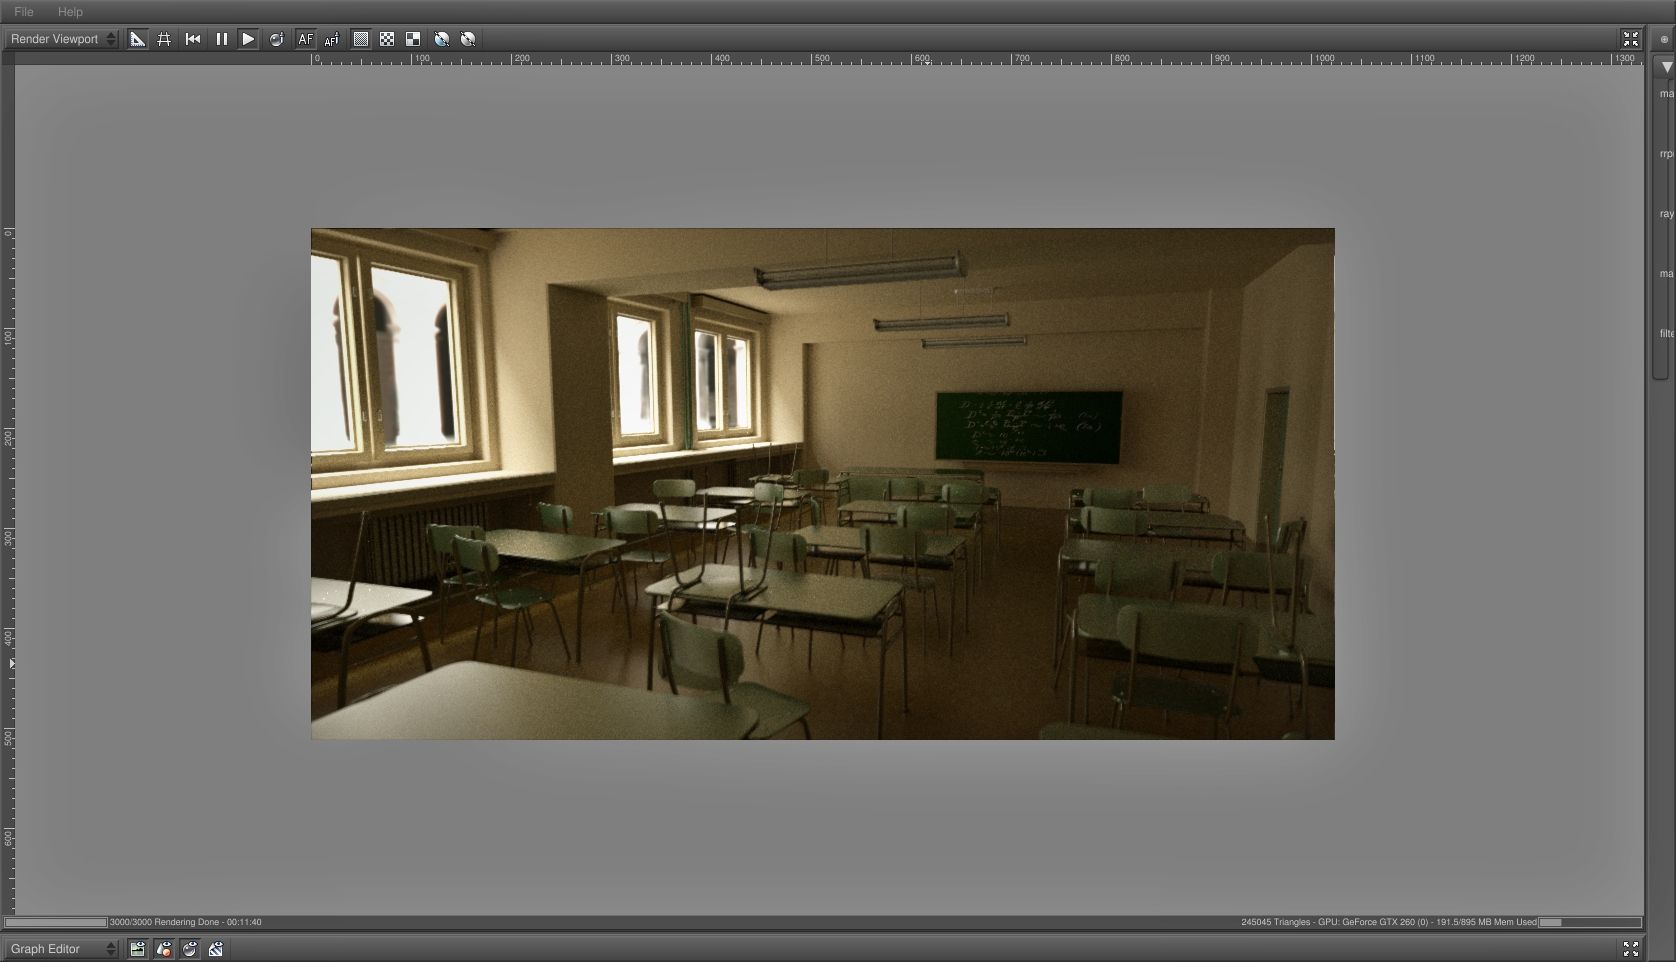Maximize the Graph Editor panel with expand arrows icon
The height and width of the screenshot is (962, 1676).
pyautogui.click(x=1631, y=949)
